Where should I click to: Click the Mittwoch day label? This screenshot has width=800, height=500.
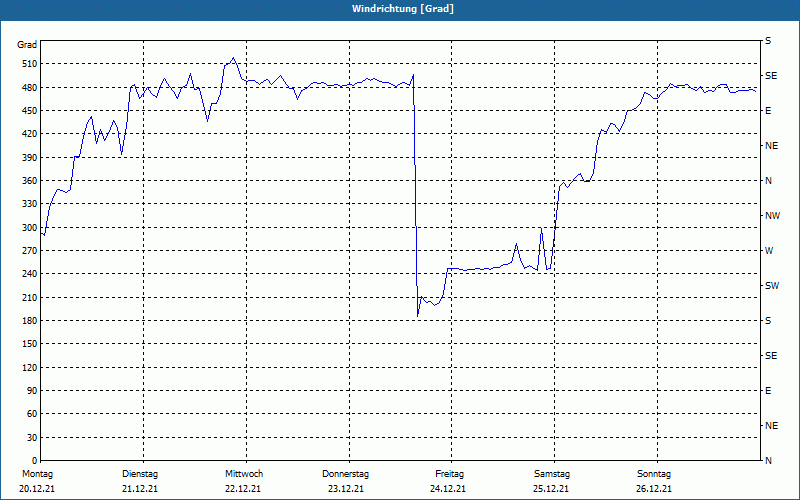click(x=244, y=474)
